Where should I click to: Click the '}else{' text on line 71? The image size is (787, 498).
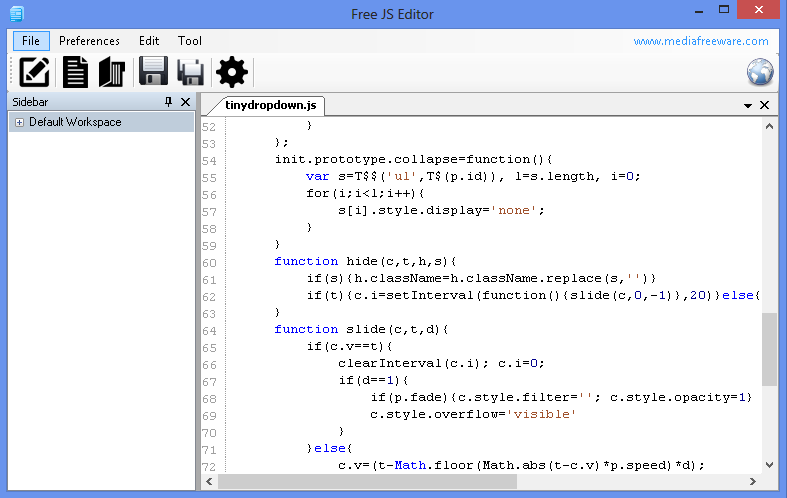pos(330,448)
